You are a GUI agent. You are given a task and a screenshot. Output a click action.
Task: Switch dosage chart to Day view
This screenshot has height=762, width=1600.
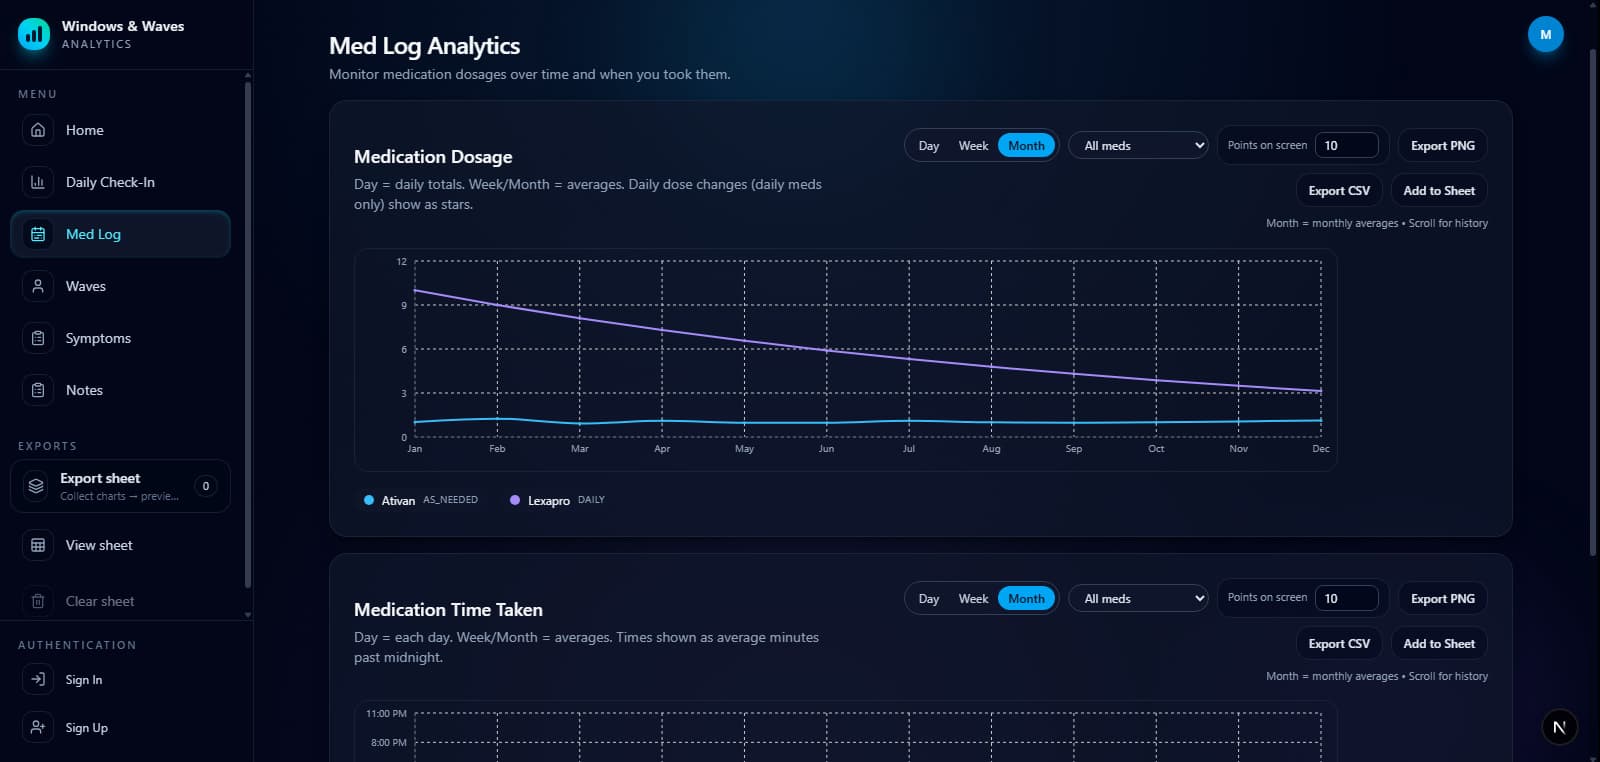pyautogui.click(x=928, y=145)
